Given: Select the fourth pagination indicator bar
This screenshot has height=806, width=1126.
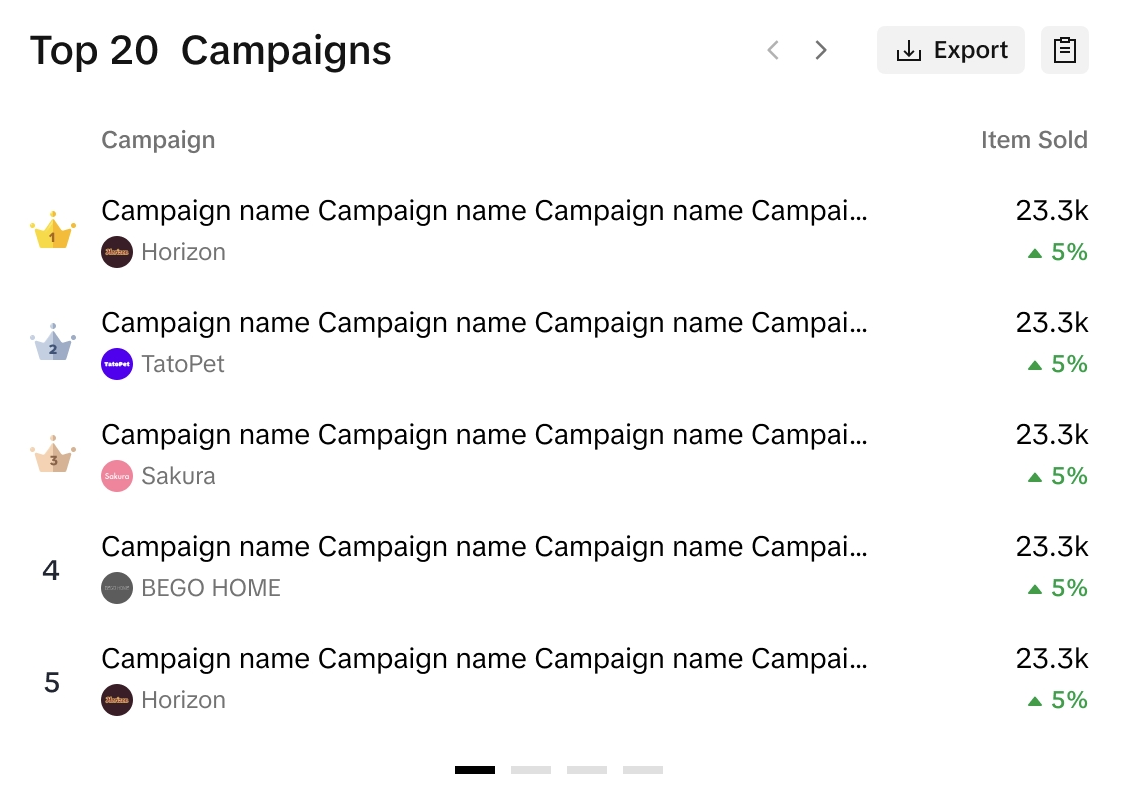Looking at the screenshot, I should (x=643, y=770).
